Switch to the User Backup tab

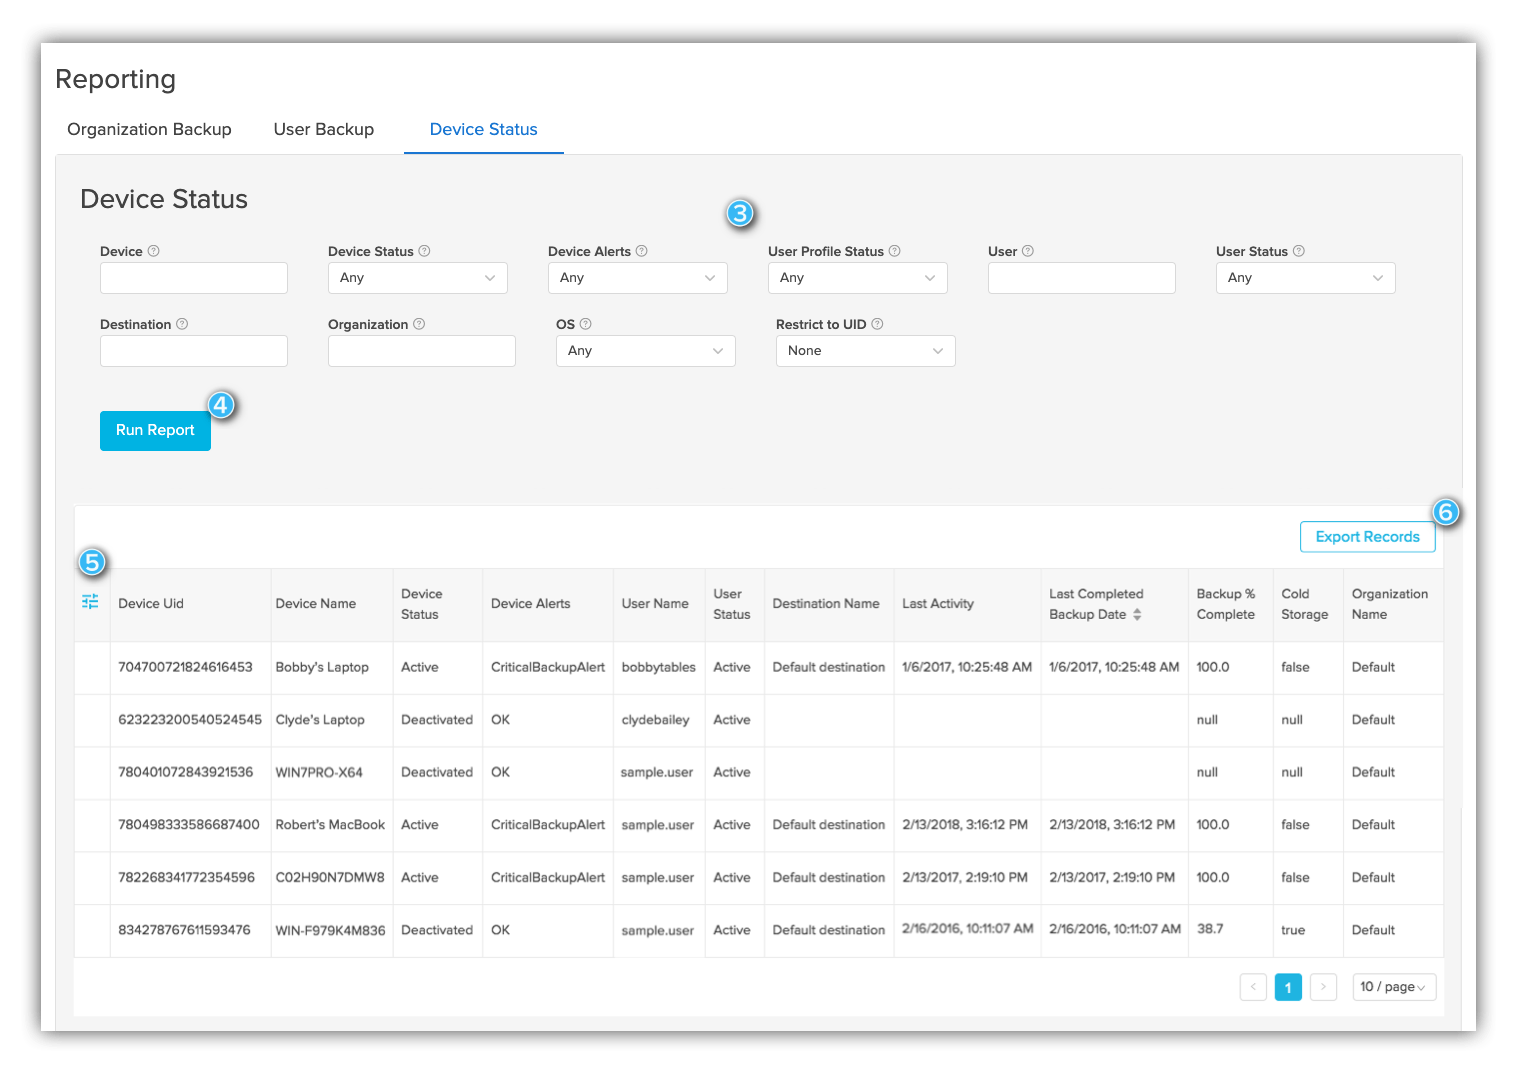point(323,129)
